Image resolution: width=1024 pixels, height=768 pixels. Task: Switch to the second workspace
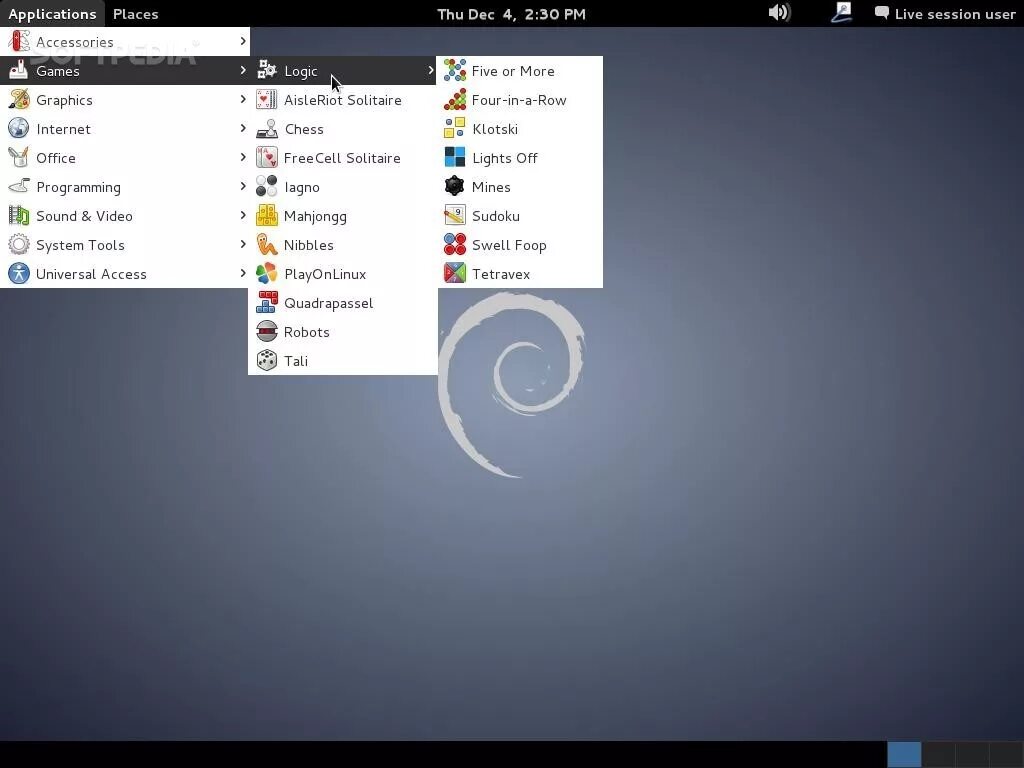[x=938, y=754]
